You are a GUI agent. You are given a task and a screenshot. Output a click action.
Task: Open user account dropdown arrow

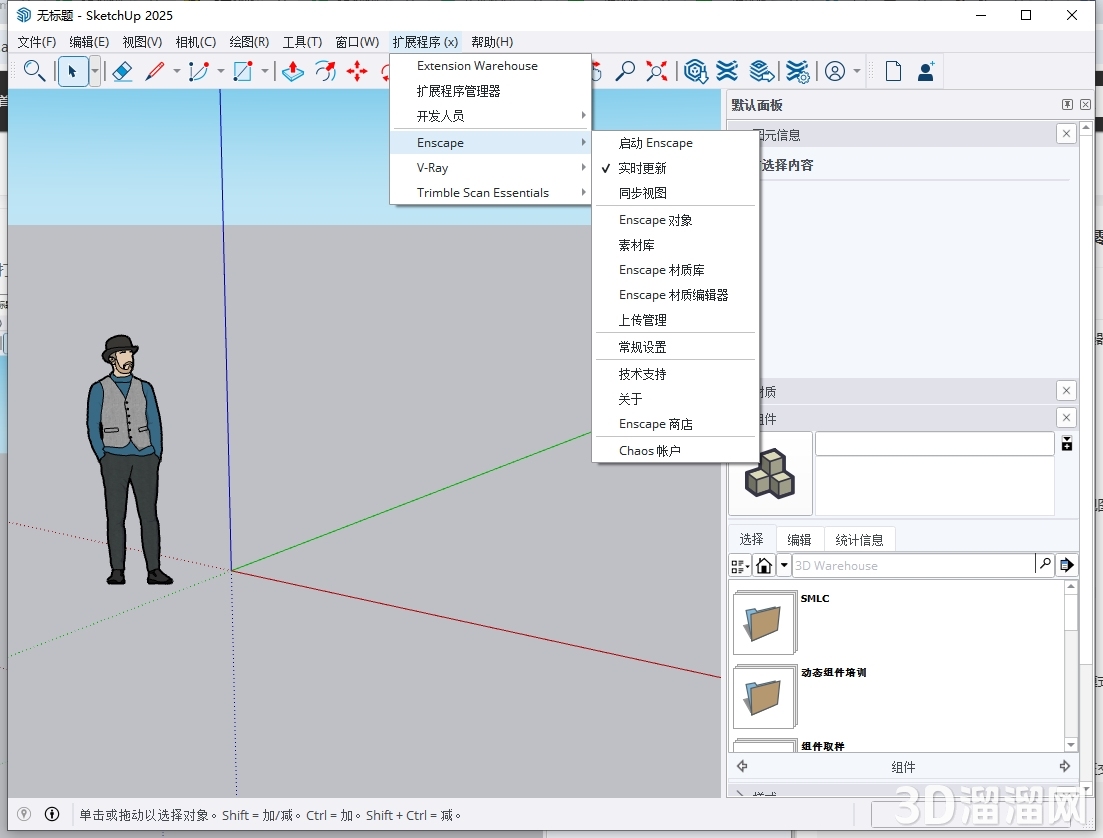(x=857, y=71)
